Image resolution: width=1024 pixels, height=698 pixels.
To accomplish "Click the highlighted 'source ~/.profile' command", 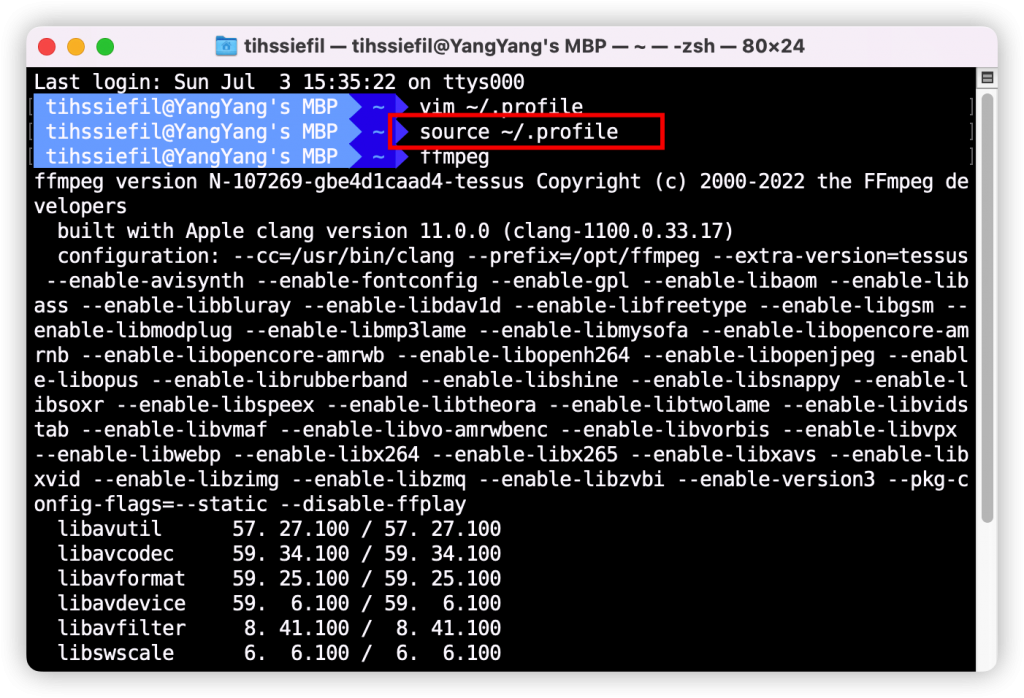I will [518, 132].
